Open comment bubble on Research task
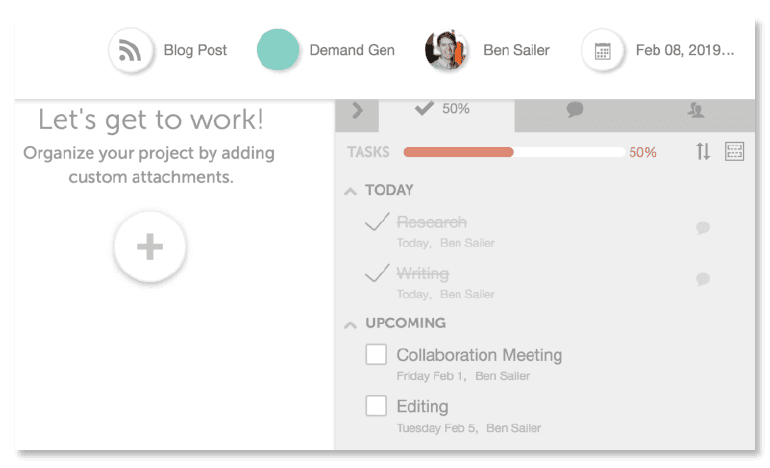 click(x=702, y=228)
